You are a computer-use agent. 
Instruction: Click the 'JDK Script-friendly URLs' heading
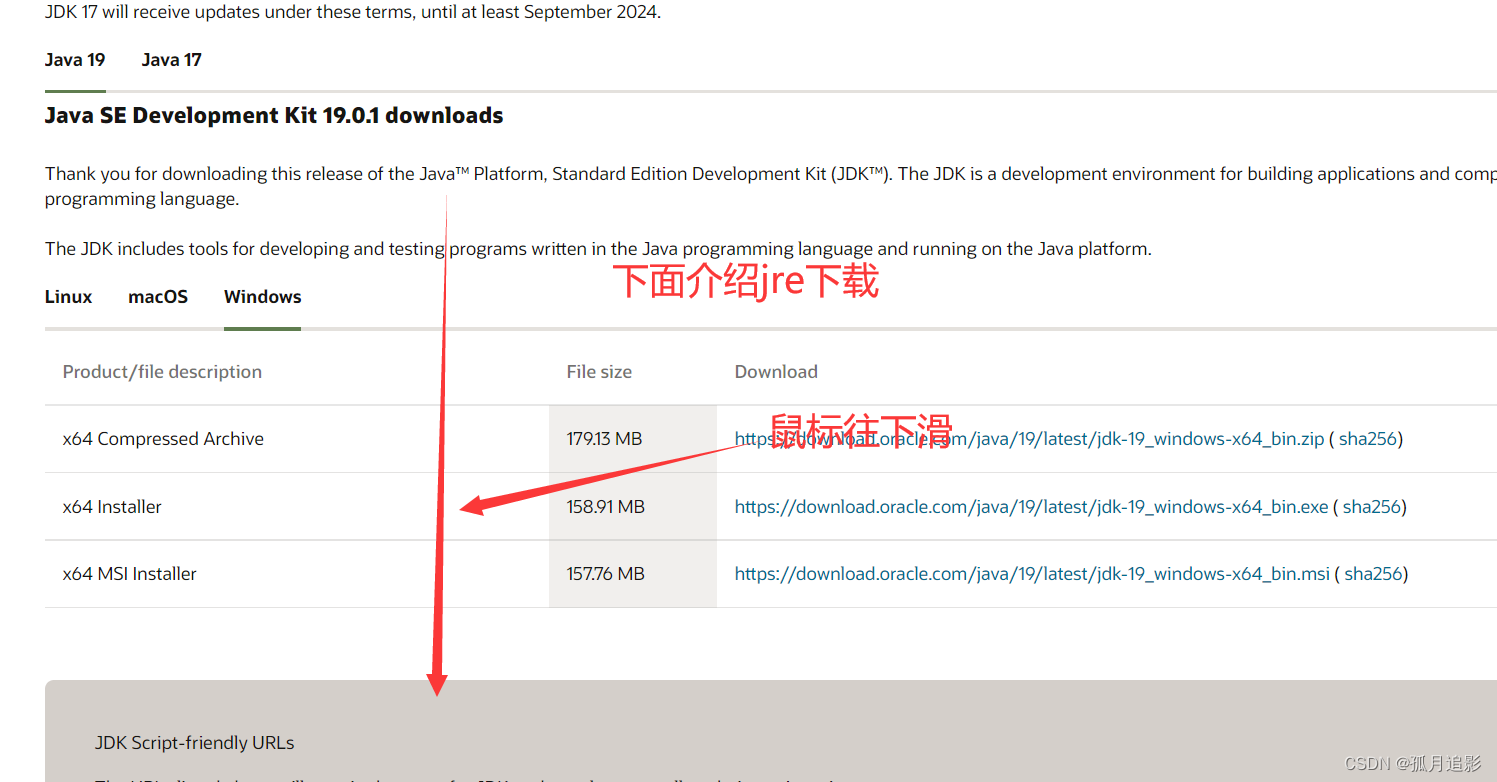click(x=194, y=743)
